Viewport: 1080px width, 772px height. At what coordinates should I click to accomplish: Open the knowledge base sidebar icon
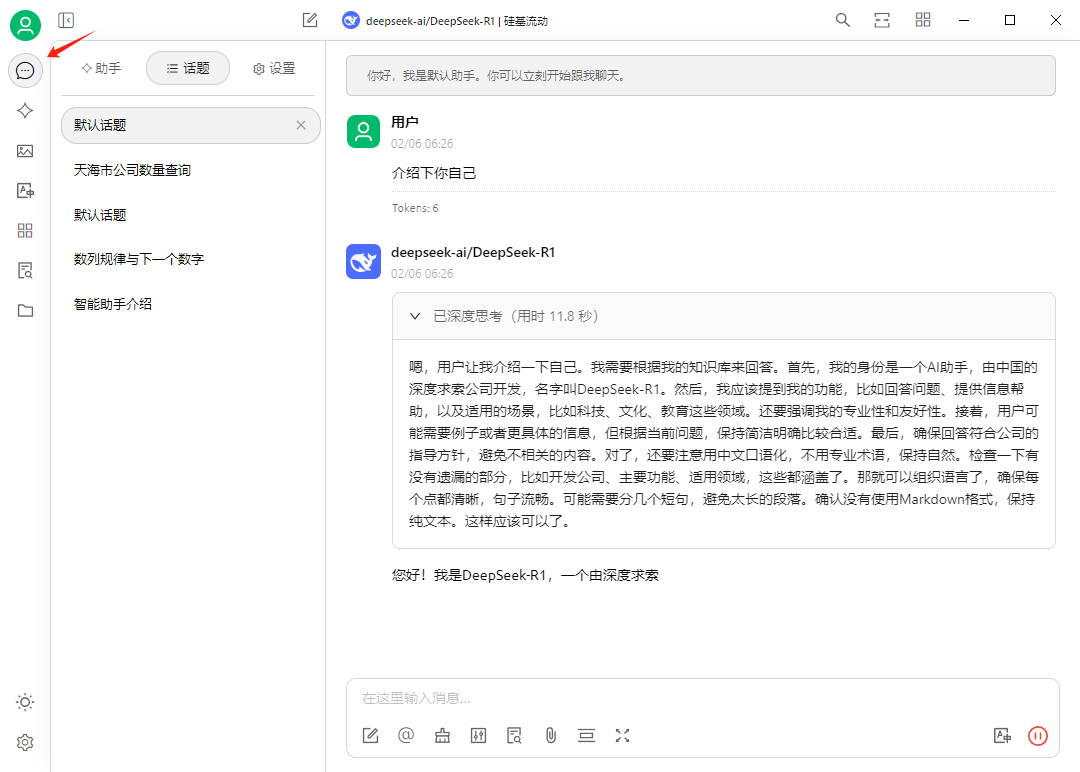tap(25, 270)
